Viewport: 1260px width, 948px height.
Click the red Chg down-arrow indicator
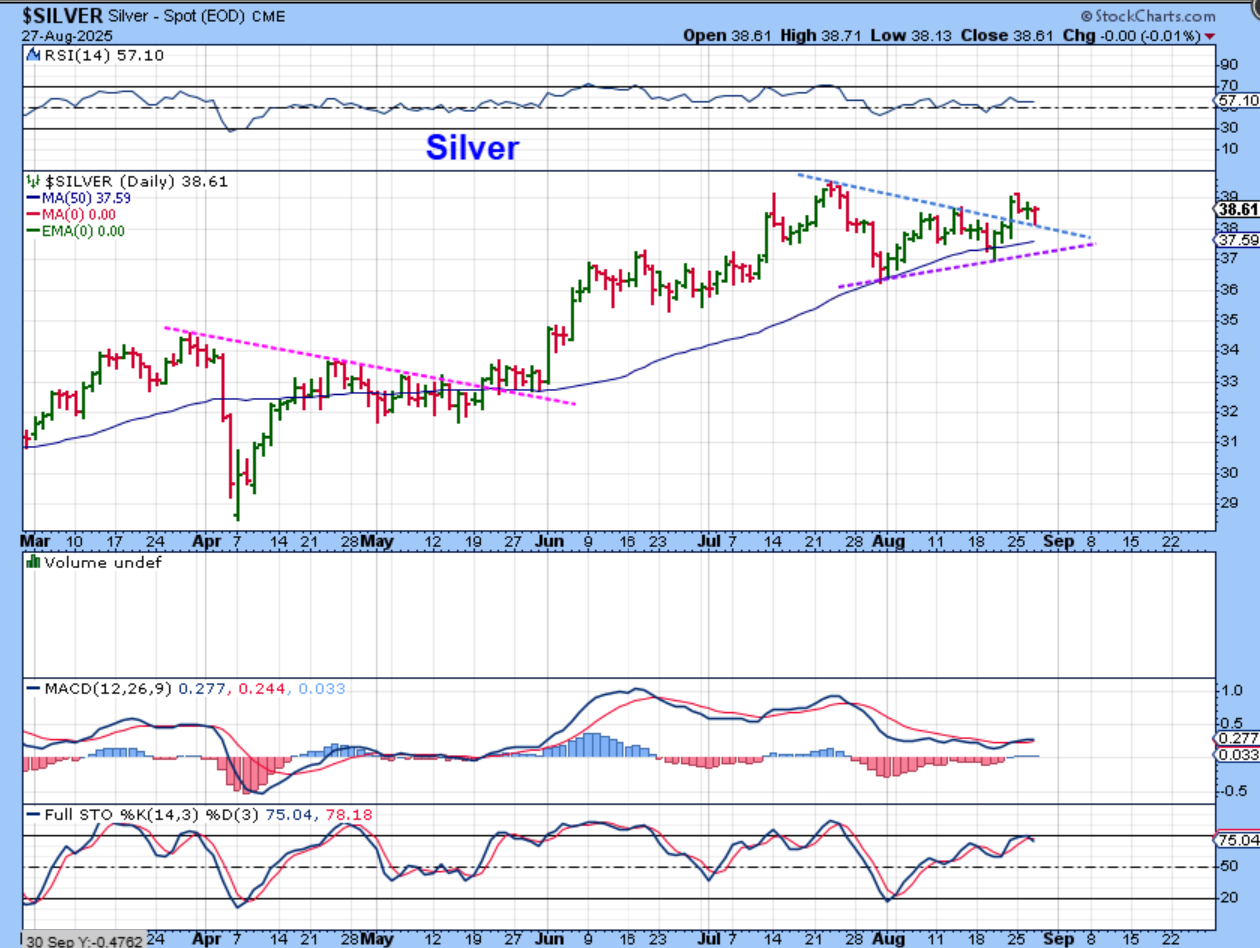[1211, 35]
